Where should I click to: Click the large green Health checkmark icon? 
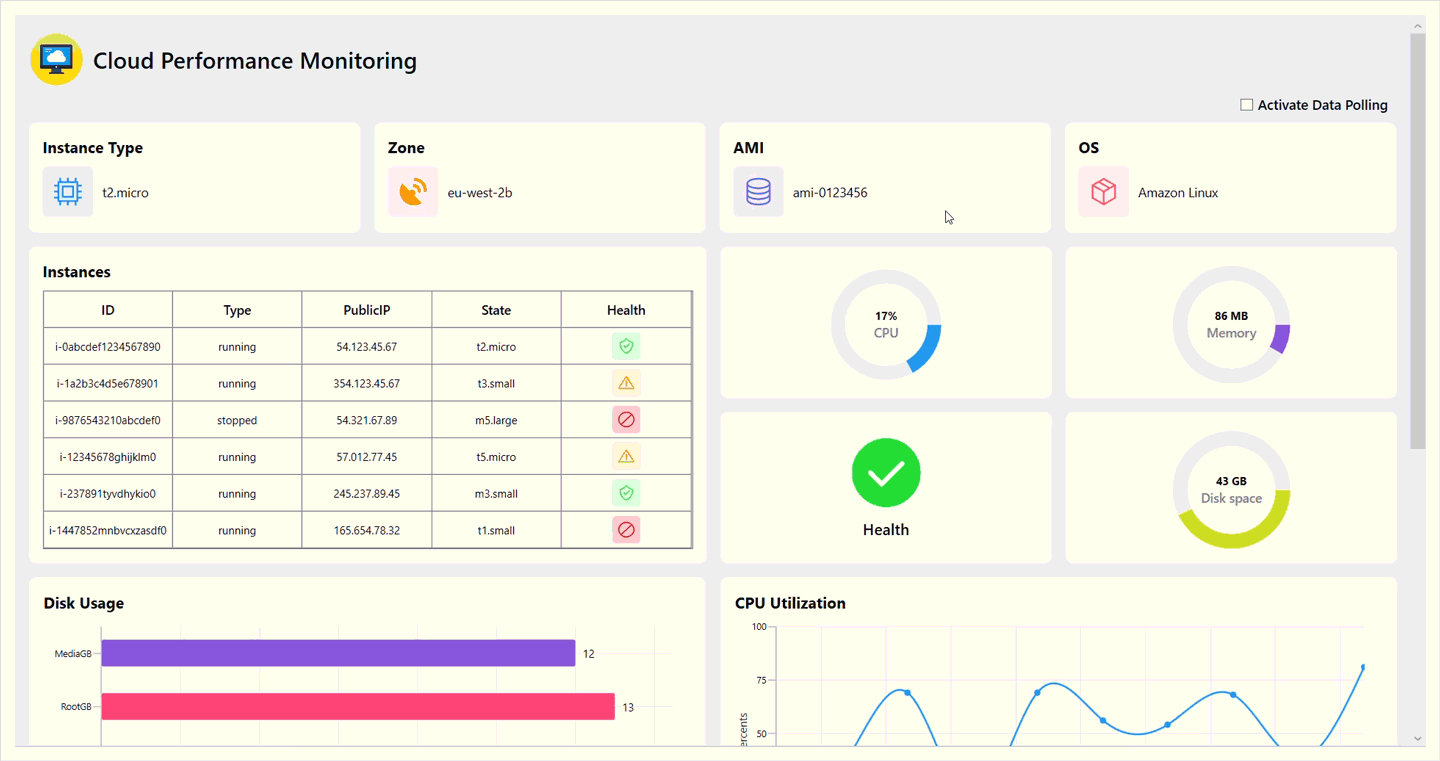886,473
